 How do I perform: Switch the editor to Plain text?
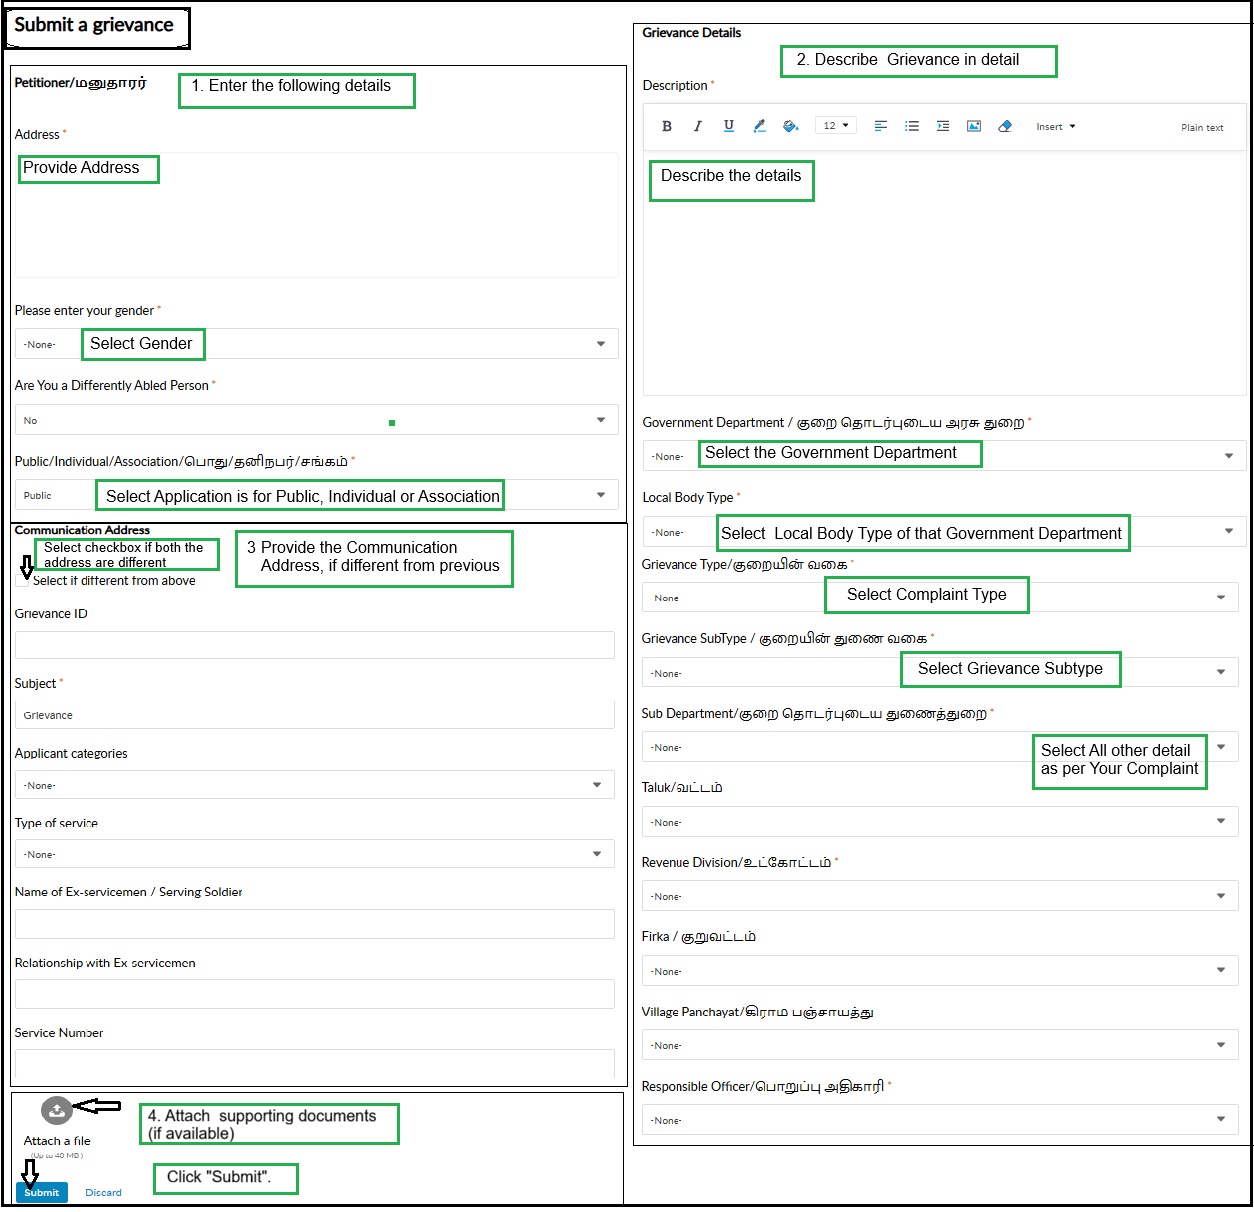point(1202,128)
